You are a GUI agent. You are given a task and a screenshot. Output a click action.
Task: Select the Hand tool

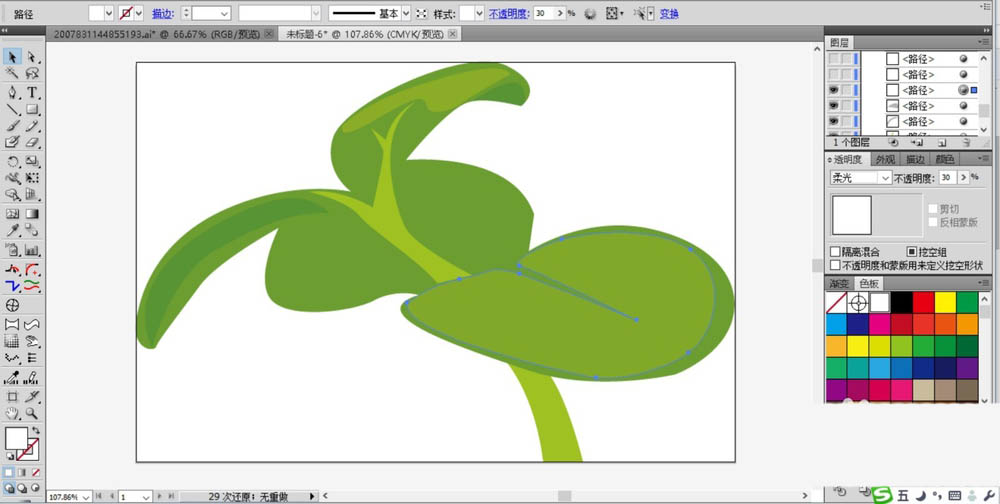11,413
